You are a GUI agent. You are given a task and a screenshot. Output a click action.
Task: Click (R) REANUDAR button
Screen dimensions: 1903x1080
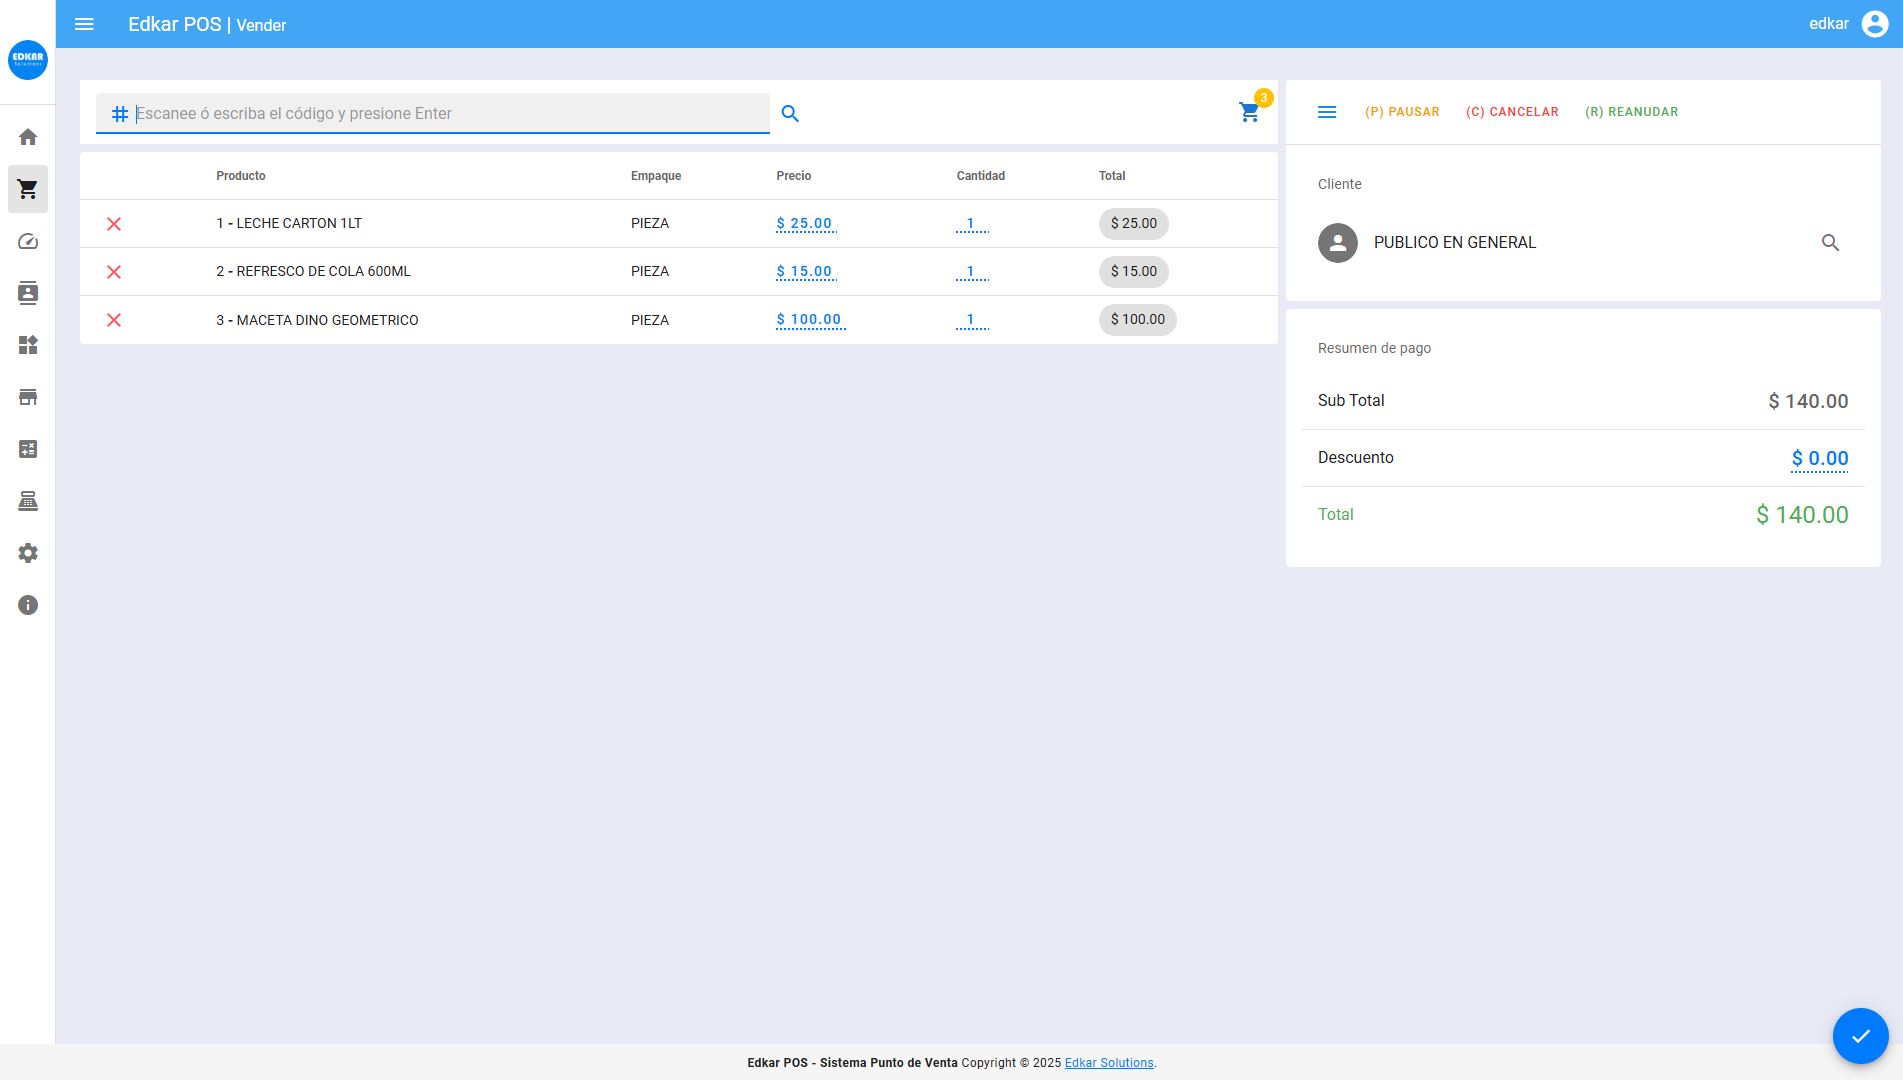pos(1631,112)
